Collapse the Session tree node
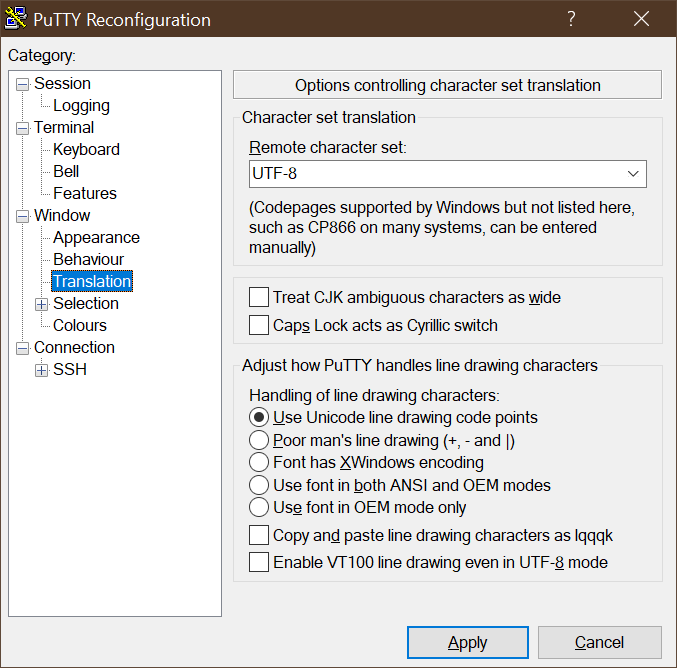Screen dimensions: 677x668 pyautogui.click(x=22, y=84)
